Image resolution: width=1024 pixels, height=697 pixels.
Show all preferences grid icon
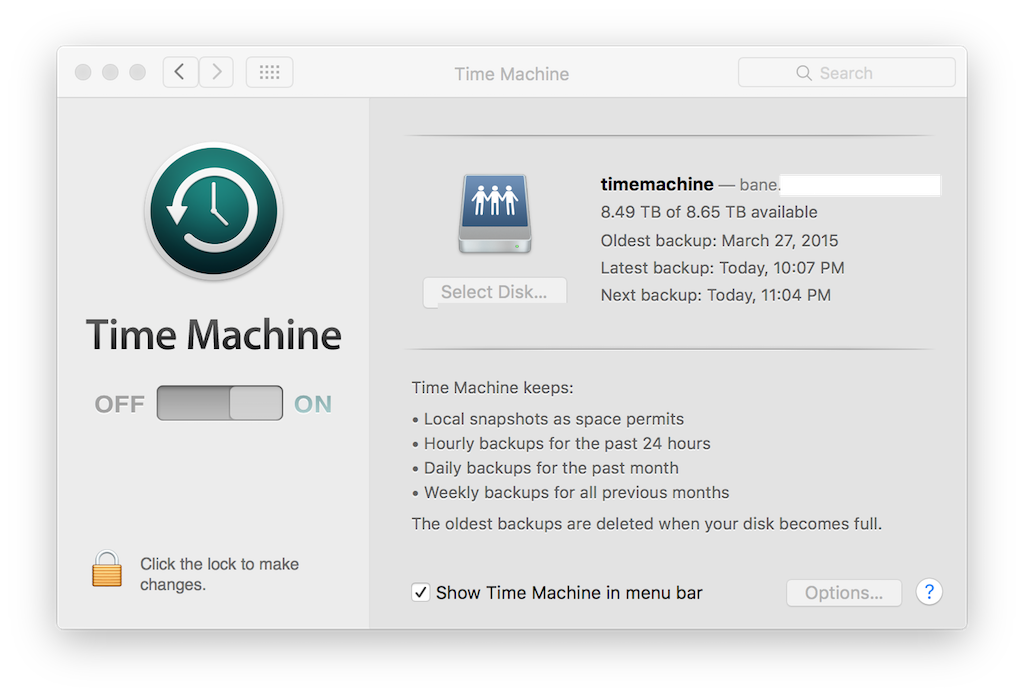tap(269, 72)
